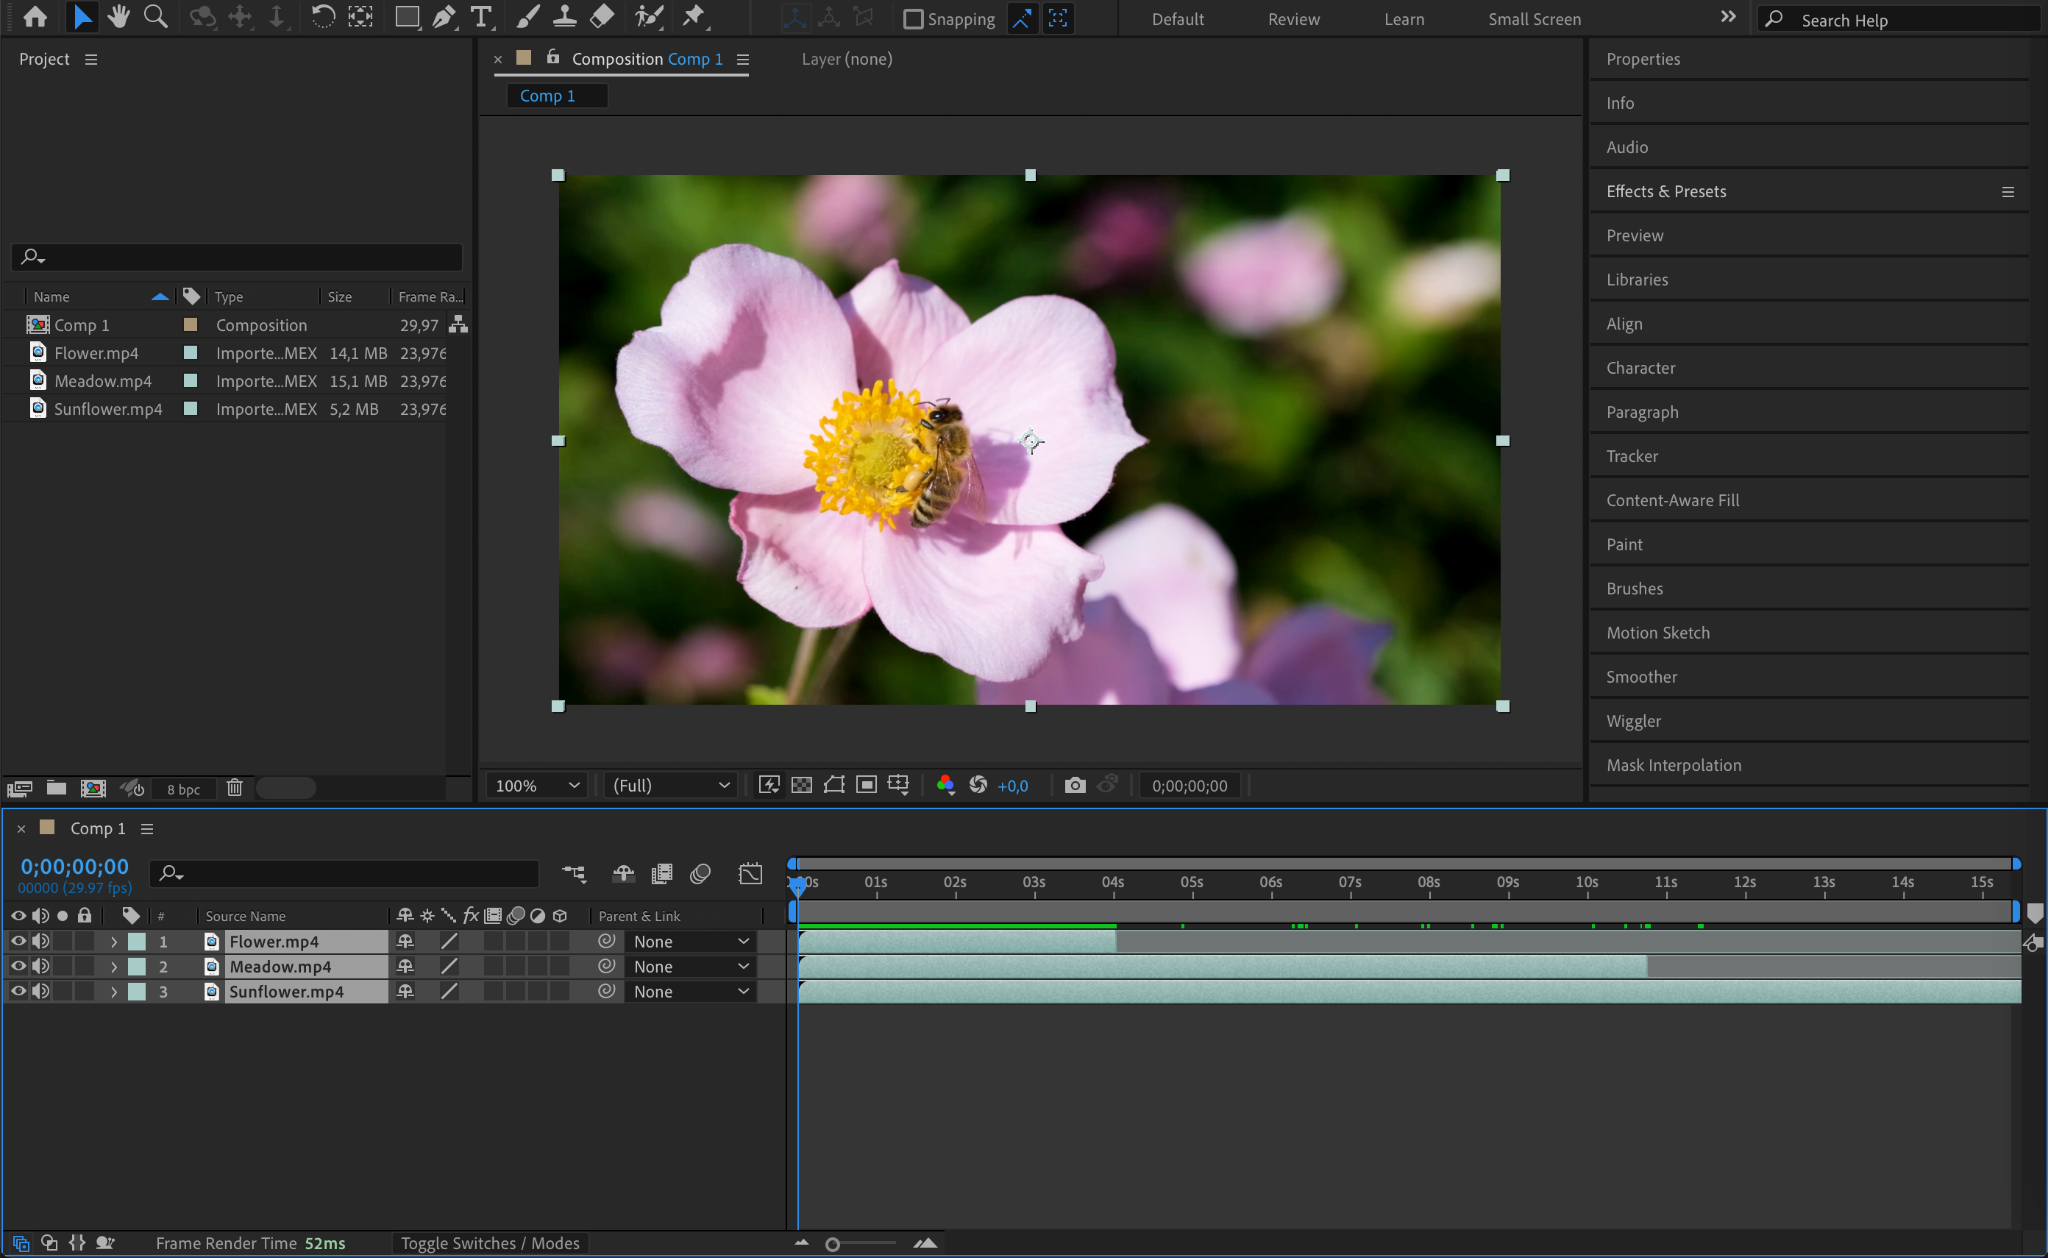The height and width of the screenshot is (1258, 2048).
Task: Select the Horizontal Type tool
Action: click(481, 17)
